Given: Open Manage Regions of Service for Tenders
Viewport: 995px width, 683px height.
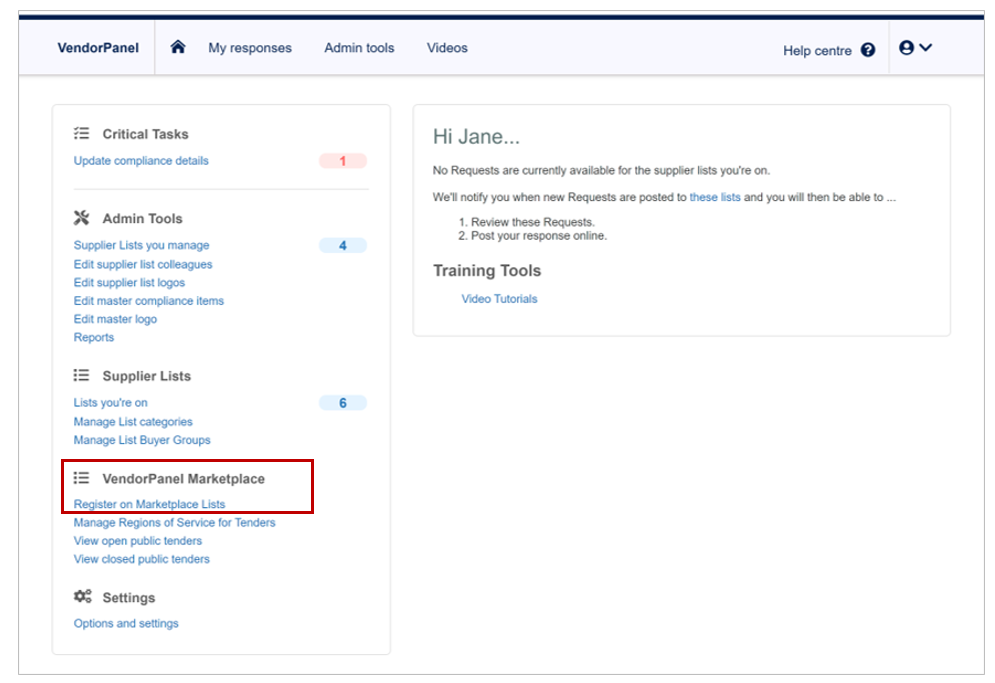Looking at the screenshot, I should 175,522.
